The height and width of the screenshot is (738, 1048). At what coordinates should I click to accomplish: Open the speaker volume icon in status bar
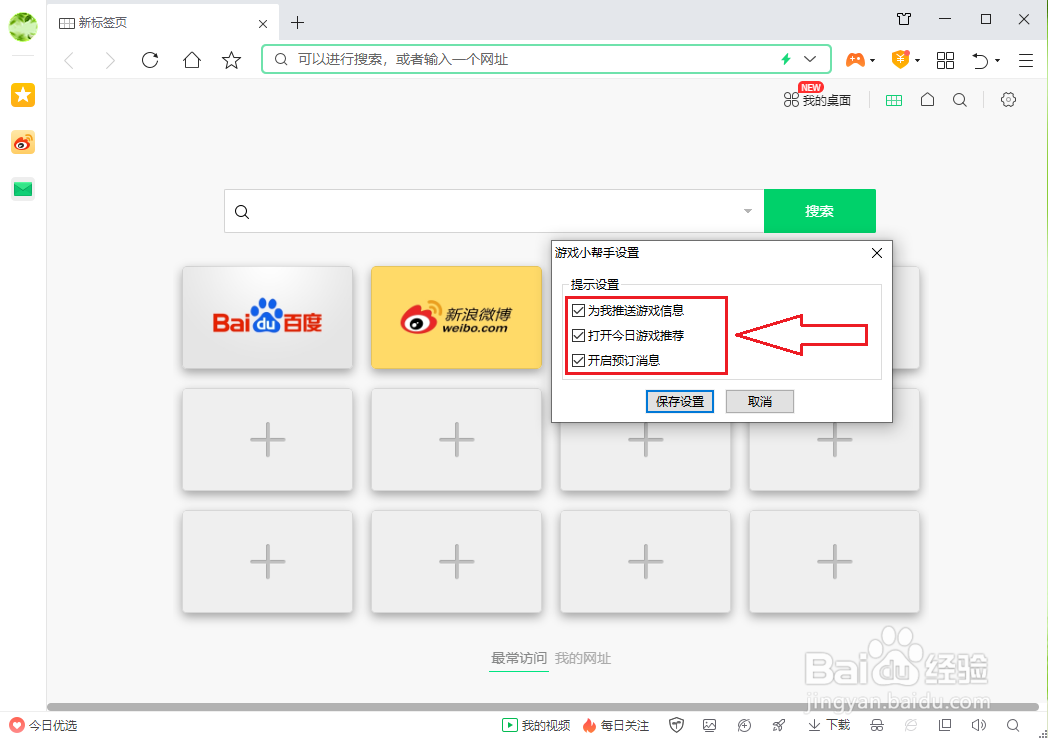click(979, 725)
